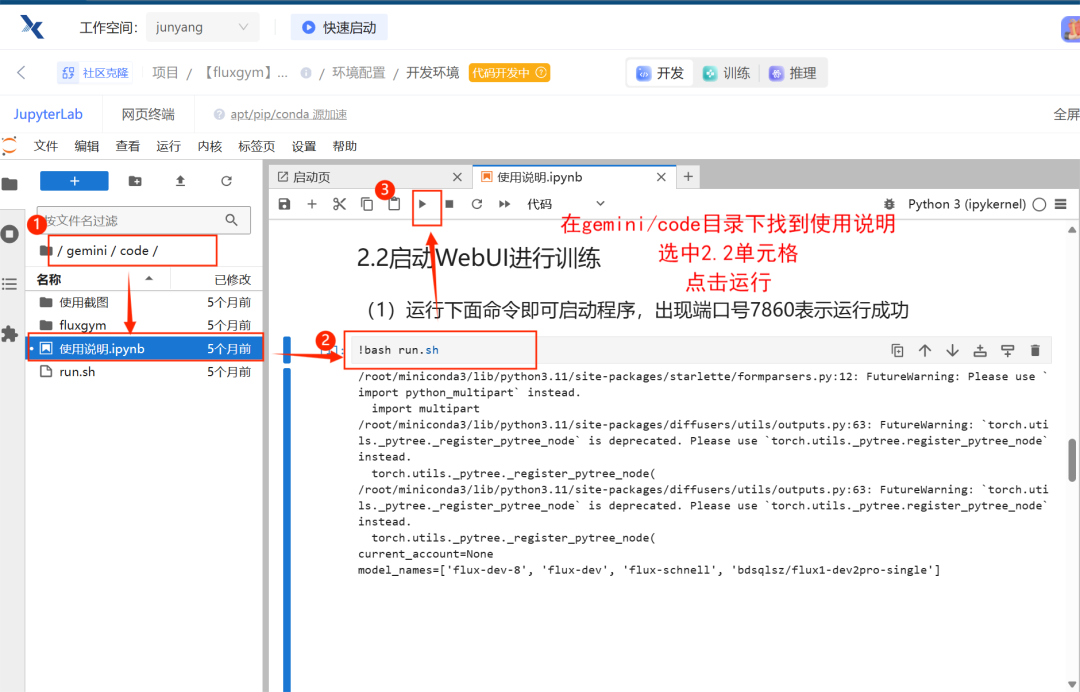Screen dimensions: 1080x692
Task: Navigate to gemini in the breadcrumb path
Action: (x=87, y=251)
